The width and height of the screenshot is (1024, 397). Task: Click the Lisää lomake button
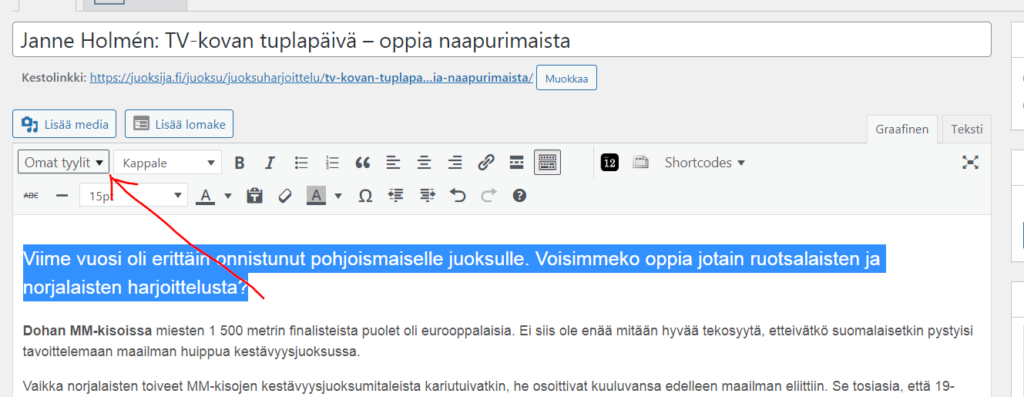point(179,124)
